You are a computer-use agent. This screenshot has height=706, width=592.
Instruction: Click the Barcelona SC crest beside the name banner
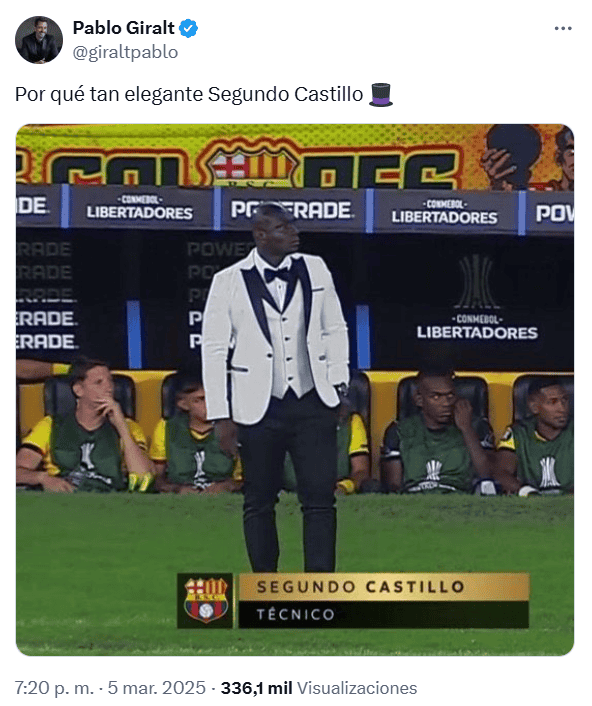[206, 600]
